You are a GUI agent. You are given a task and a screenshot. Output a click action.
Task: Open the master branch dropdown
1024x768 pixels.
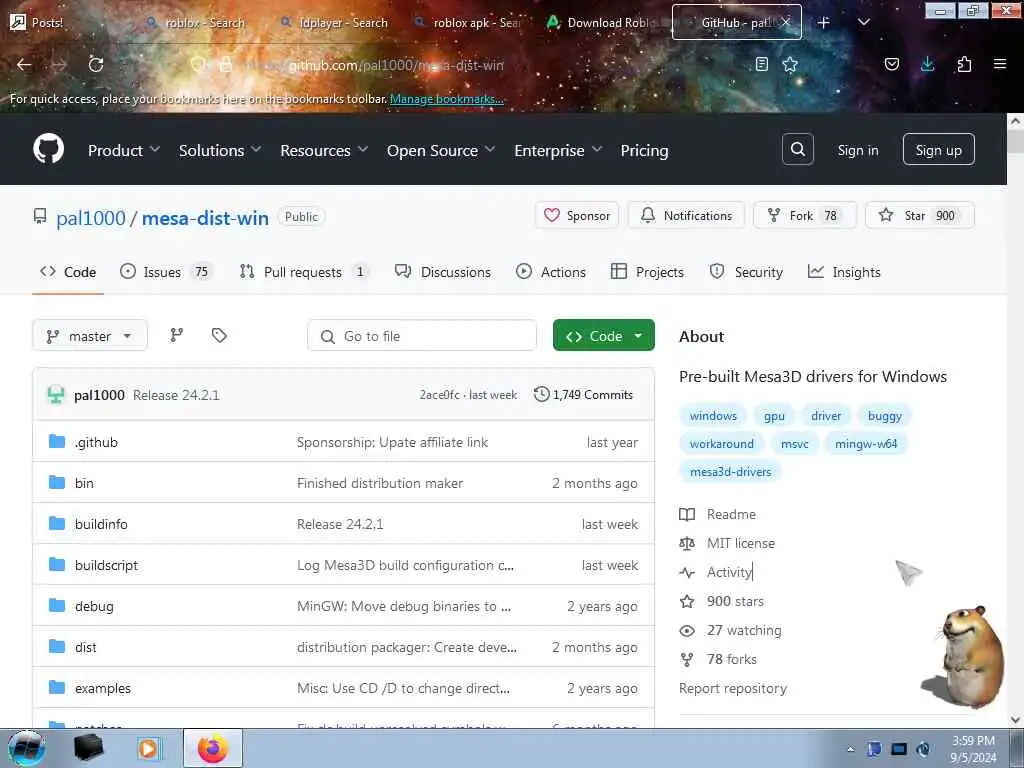tap(90, 336)
